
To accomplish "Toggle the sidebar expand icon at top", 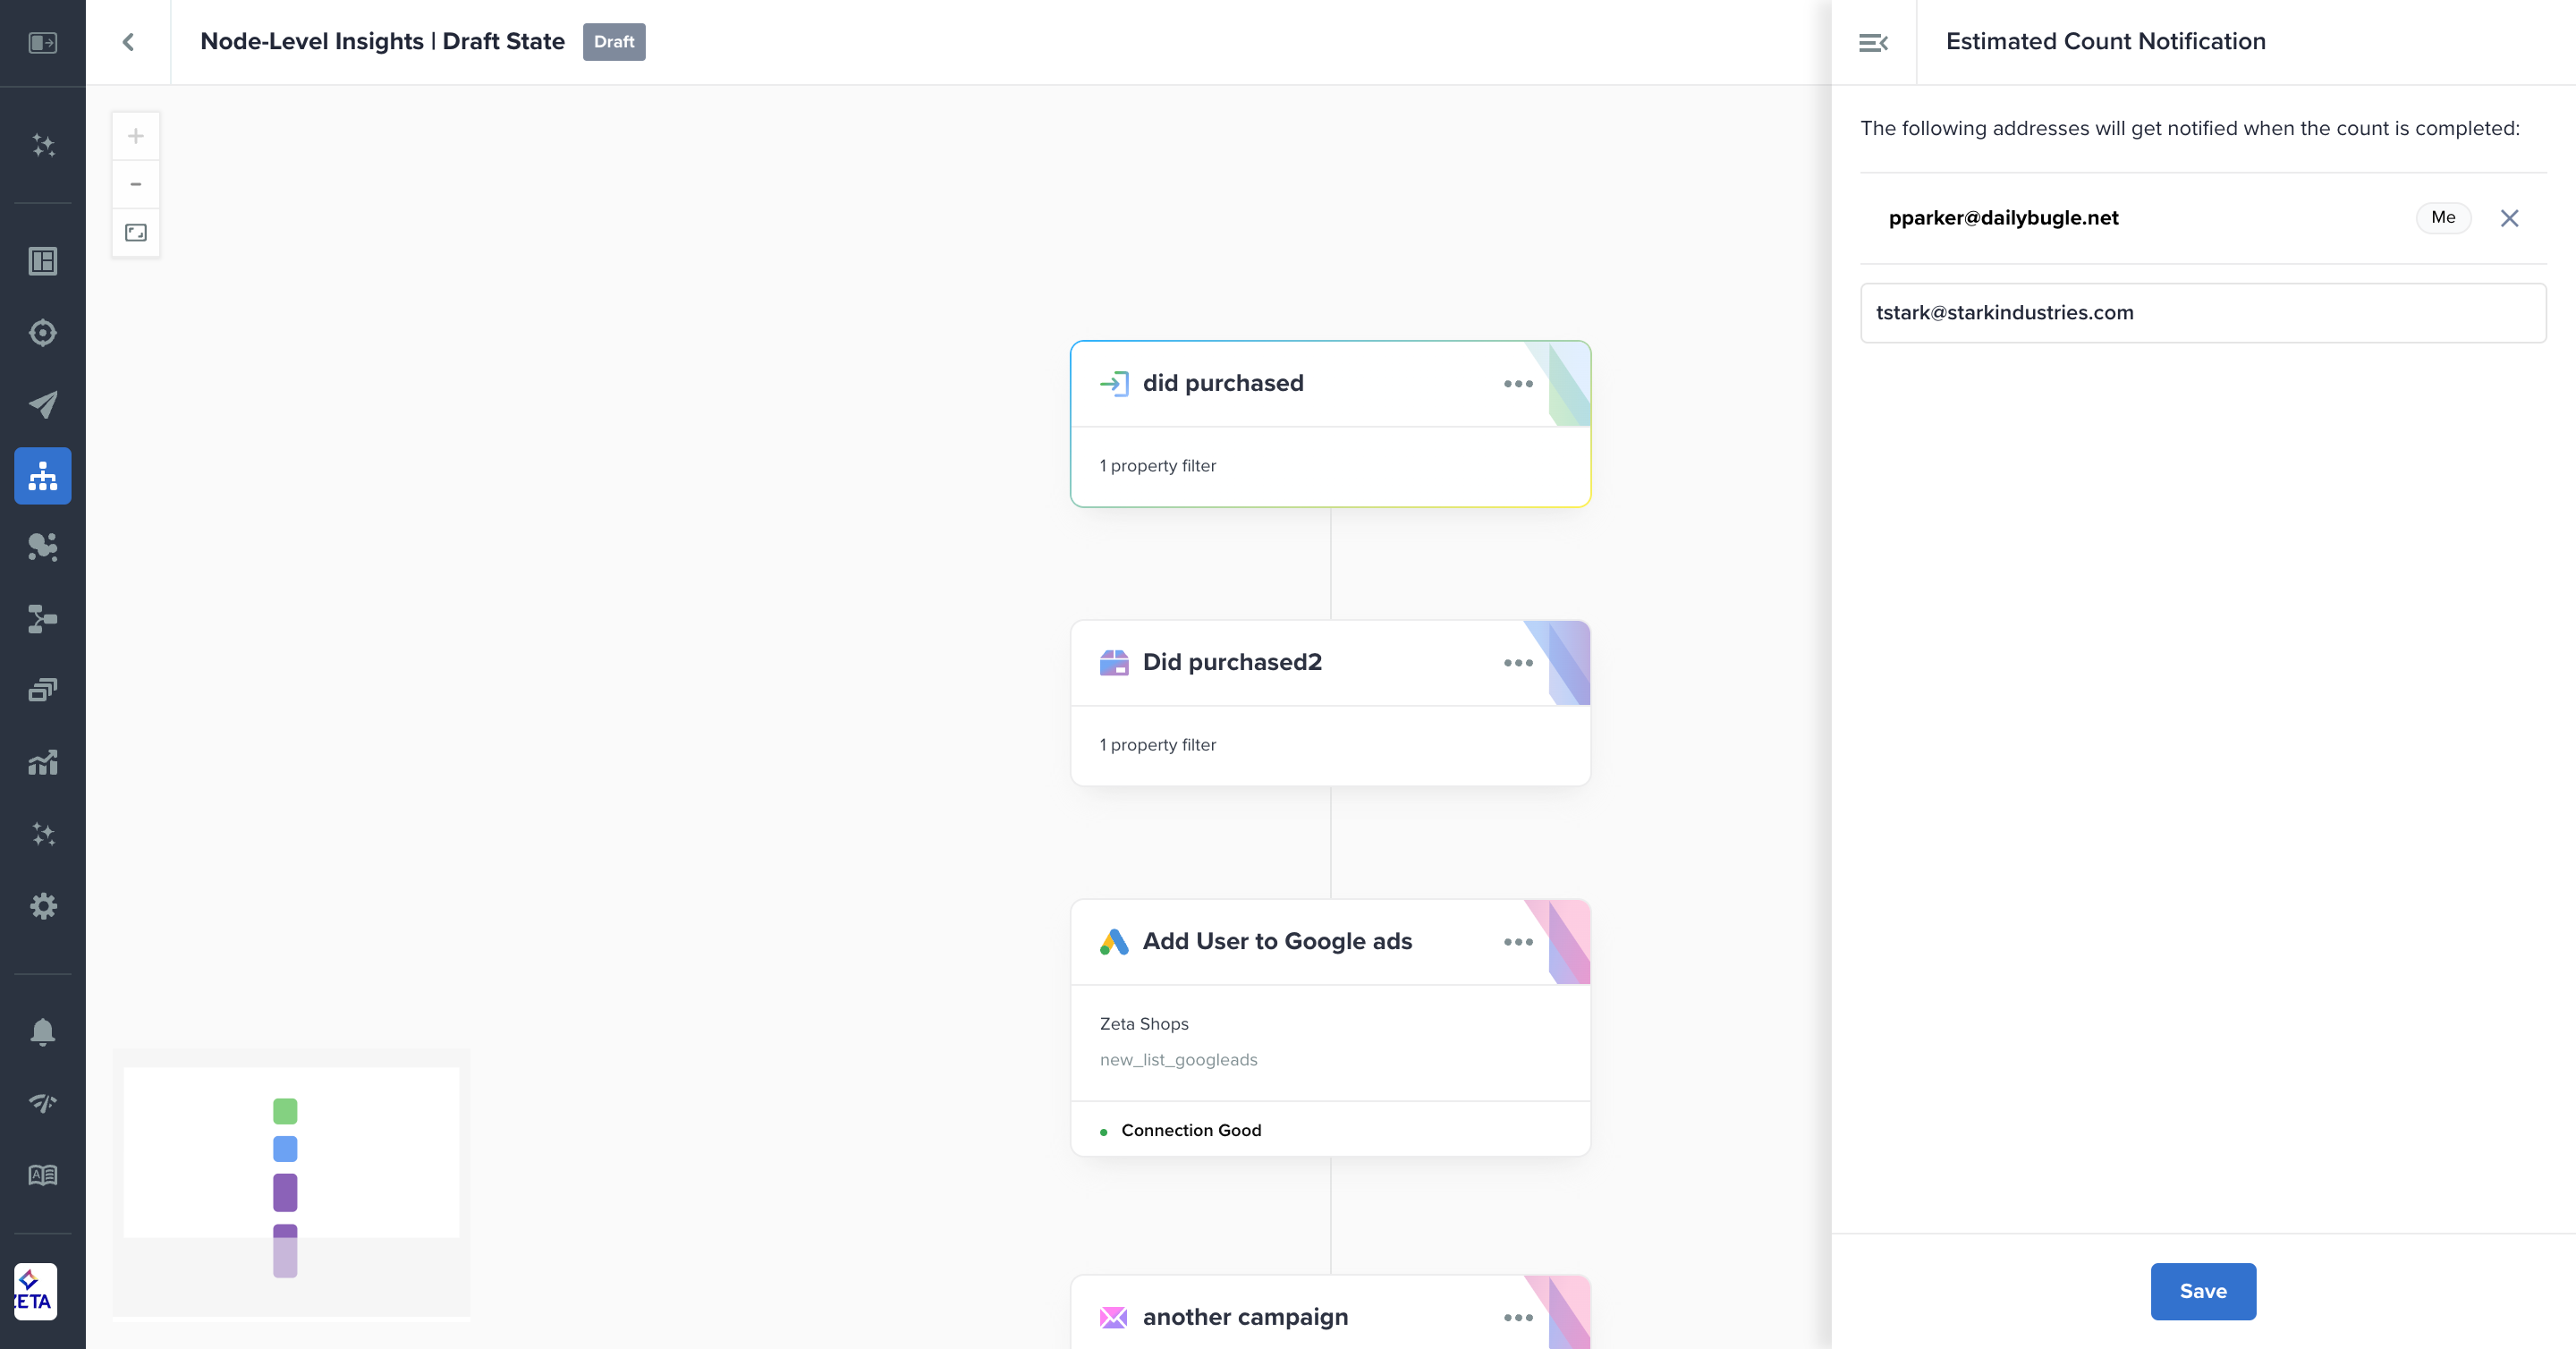I will click(43, 42).
